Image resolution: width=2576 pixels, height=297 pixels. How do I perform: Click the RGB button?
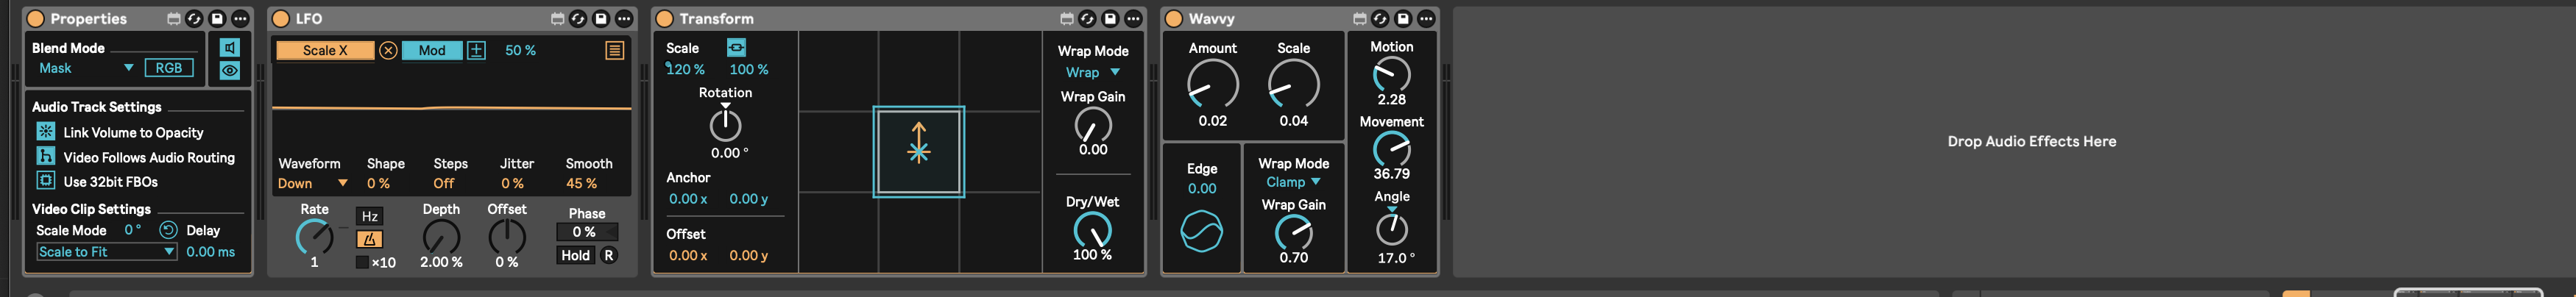[x=169, y=68]
